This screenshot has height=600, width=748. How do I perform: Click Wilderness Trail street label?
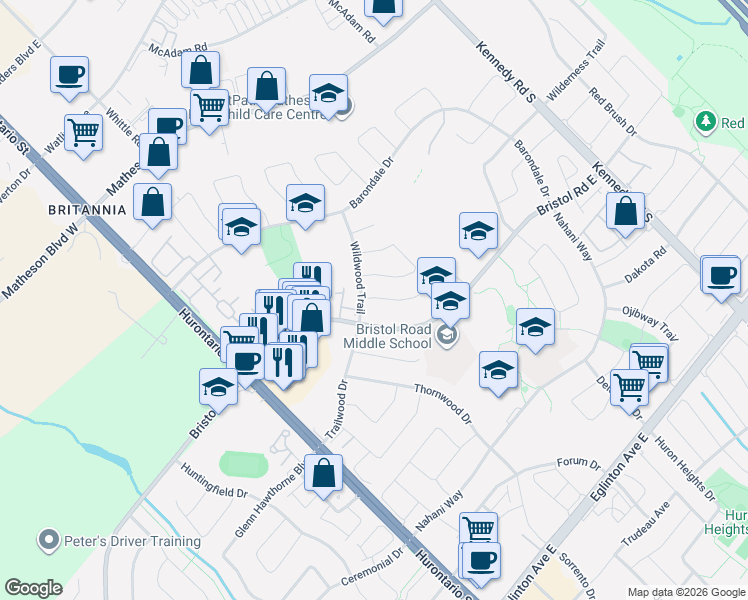pyautogui.click(x=576, y=70)
